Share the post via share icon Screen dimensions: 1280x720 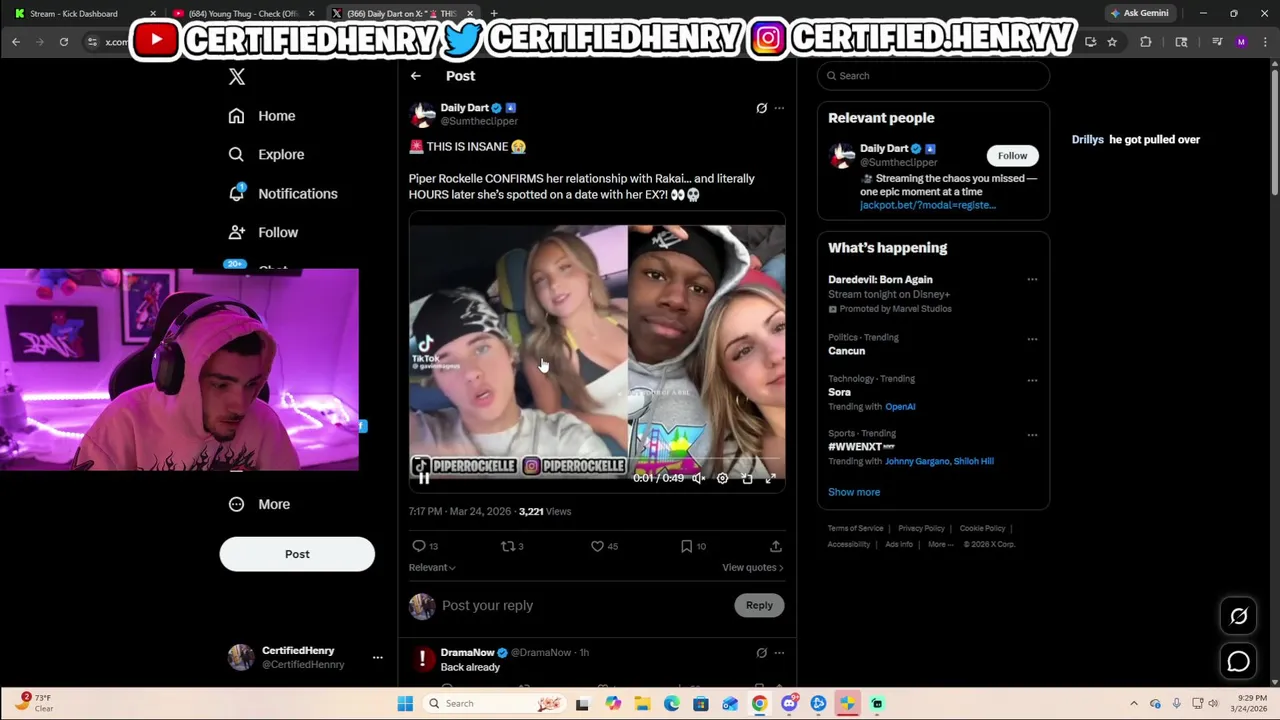coord(775,546)
